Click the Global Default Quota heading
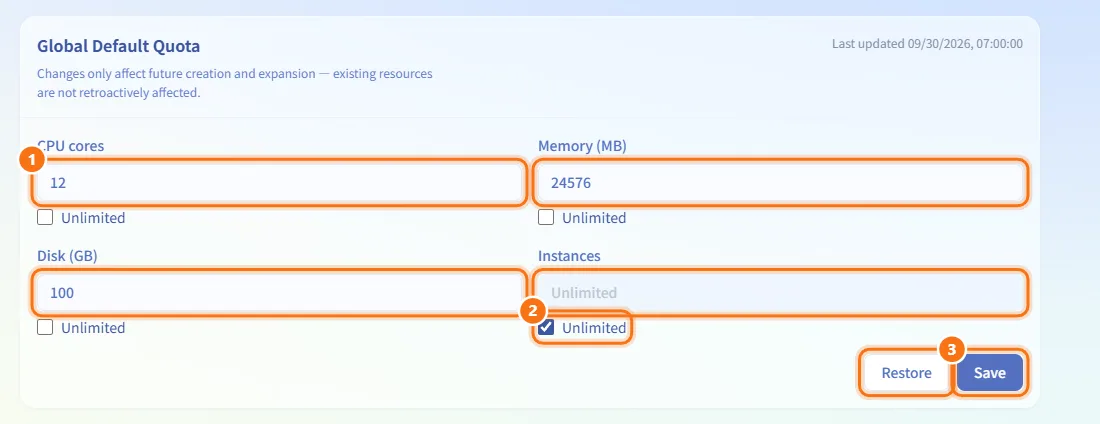1100x424 pixels. [119, 46]
